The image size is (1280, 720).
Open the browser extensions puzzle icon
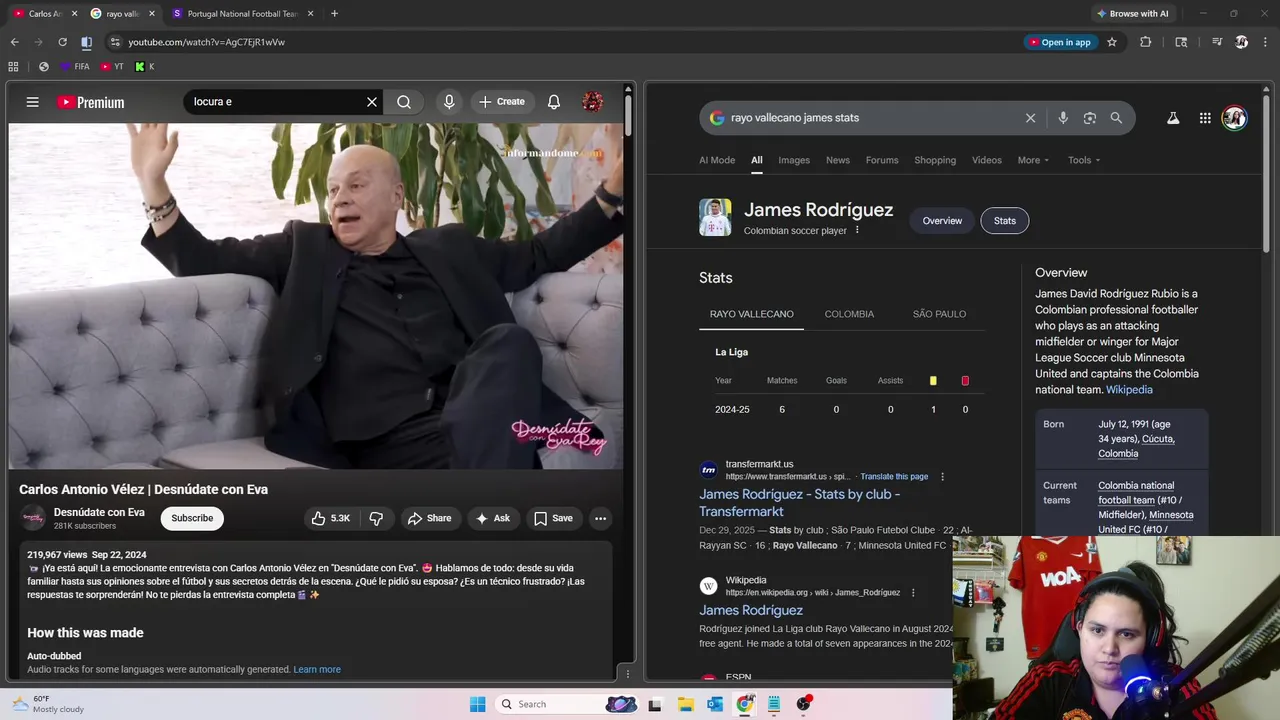[1146, 42]
